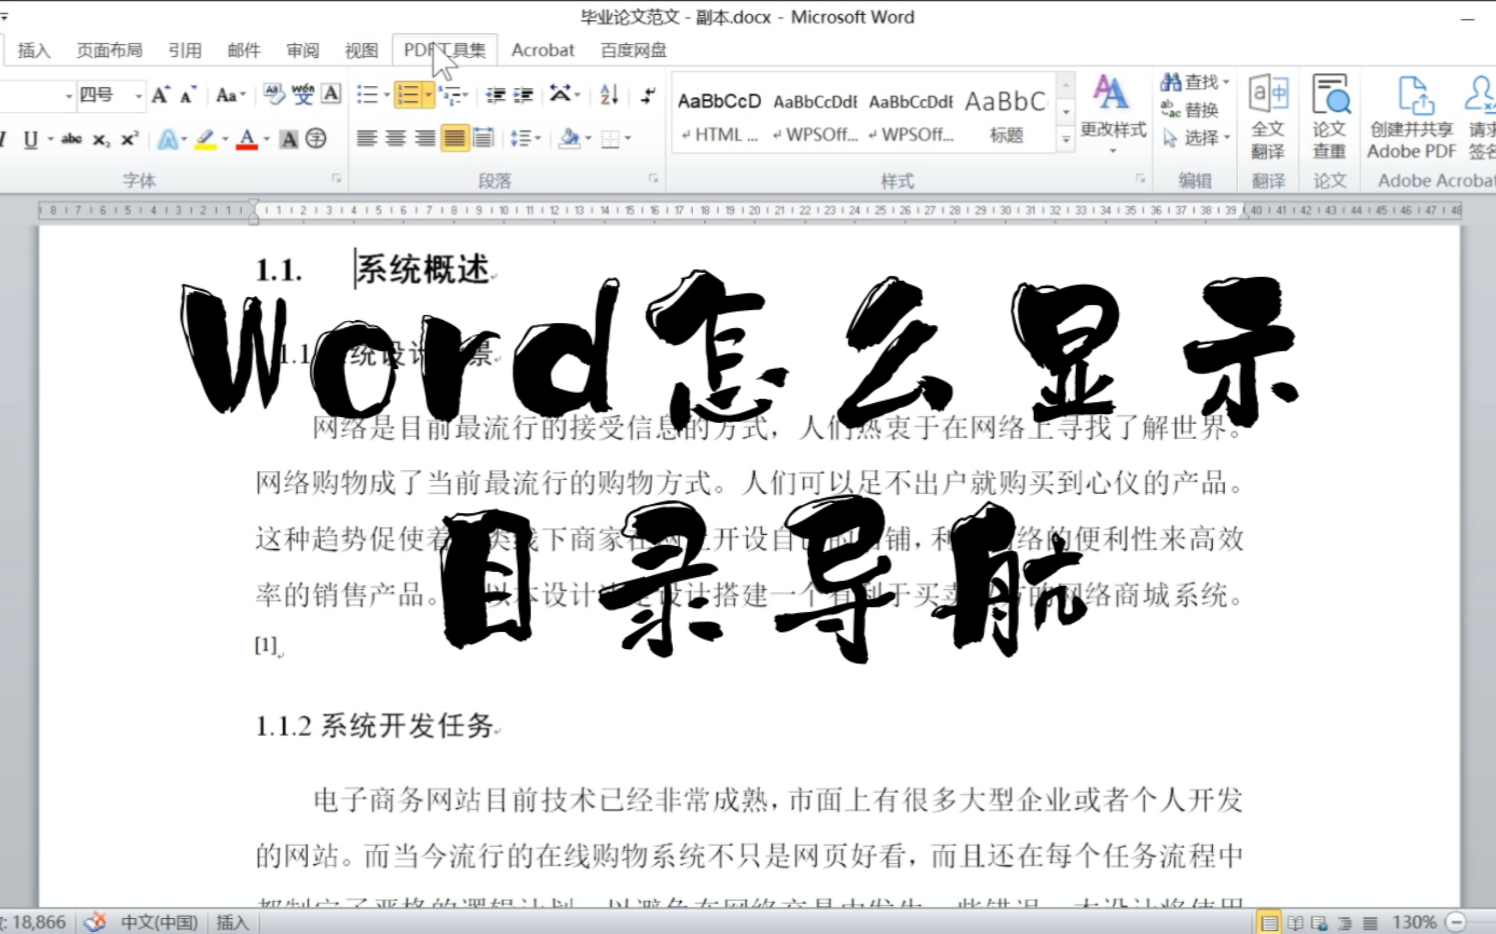This screenshot has height=934, width=1496.
Task: Toggle strikethrough formatting
Action: click(70, 139)
